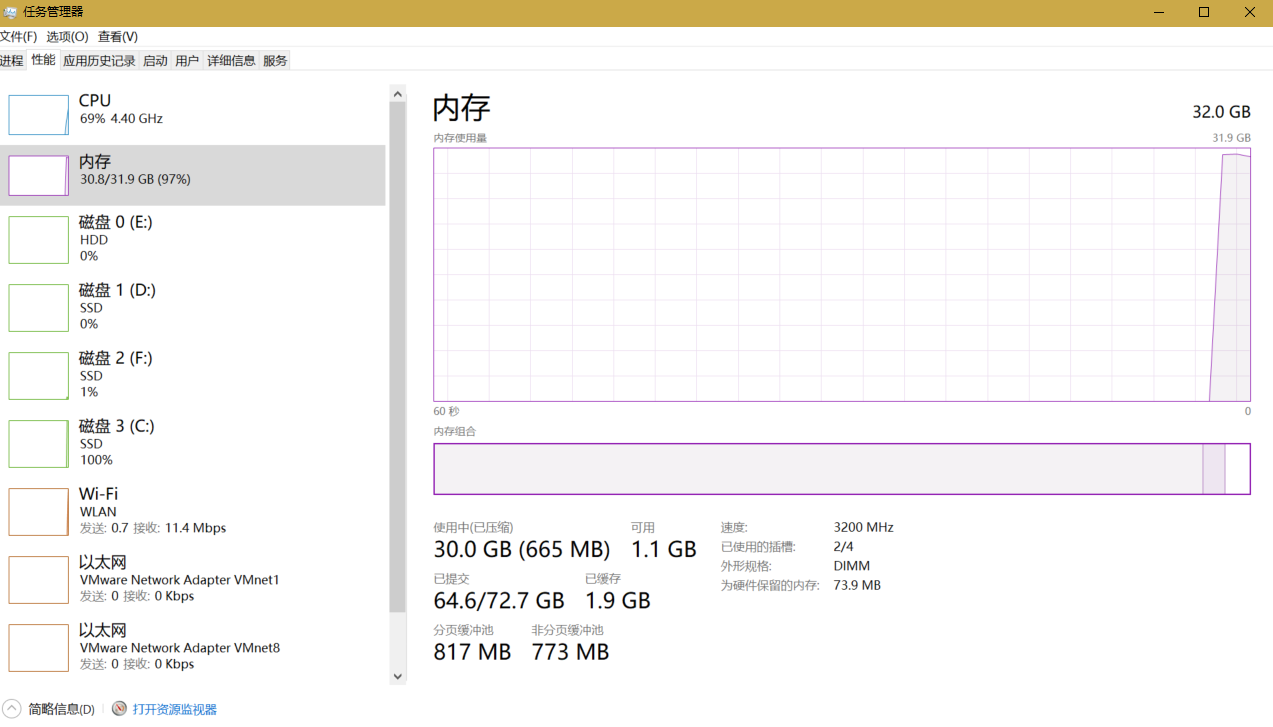This screenshot has width=1273, height=727.
Task: Click the 内存组合 composition bar
Action: pyautogui.click(x=842, y=469)
